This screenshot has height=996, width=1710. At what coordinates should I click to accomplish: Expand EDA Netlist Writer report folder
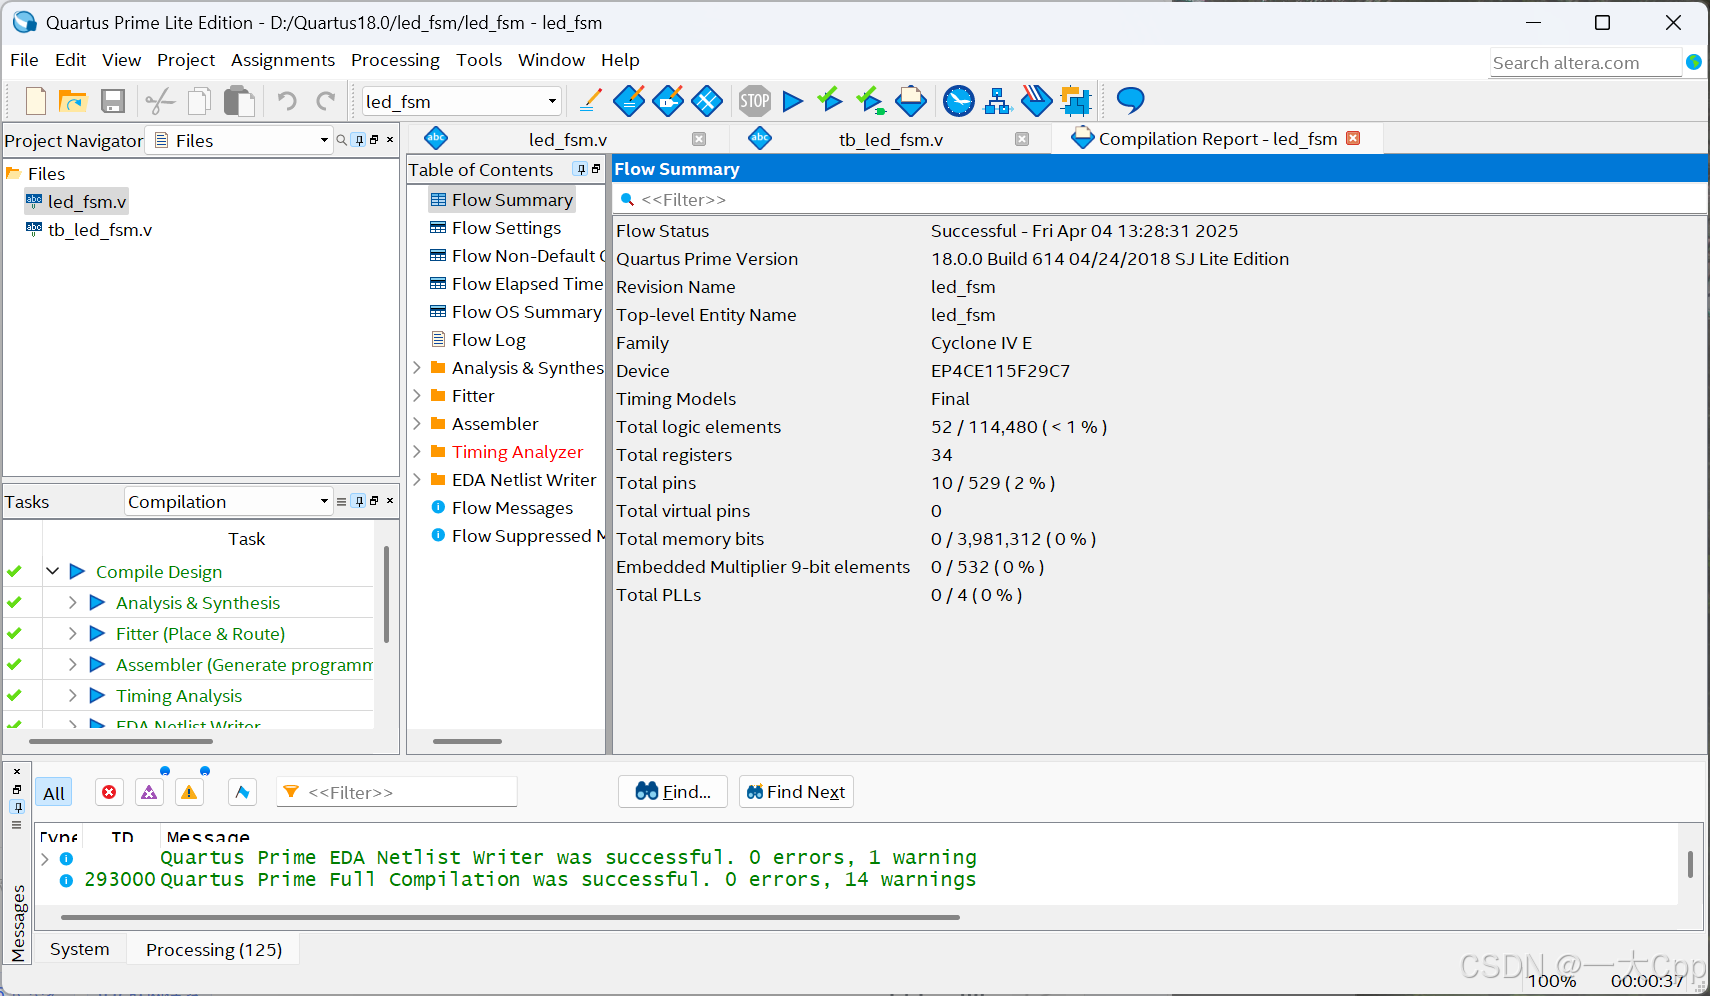[x=417, y=479]
